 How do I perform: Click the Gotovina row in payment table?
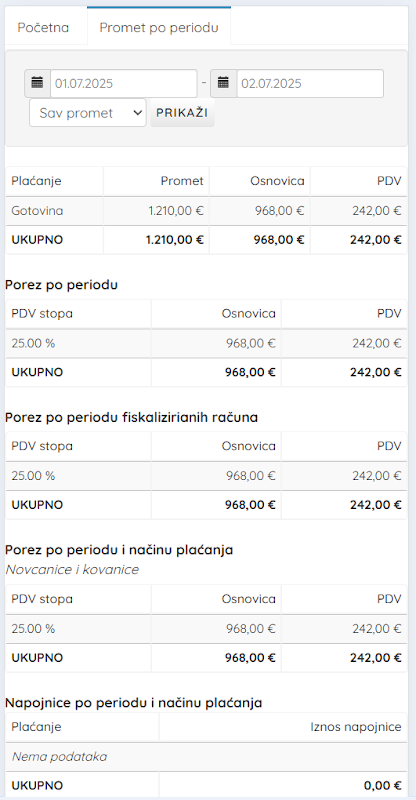tap(206, 211)
